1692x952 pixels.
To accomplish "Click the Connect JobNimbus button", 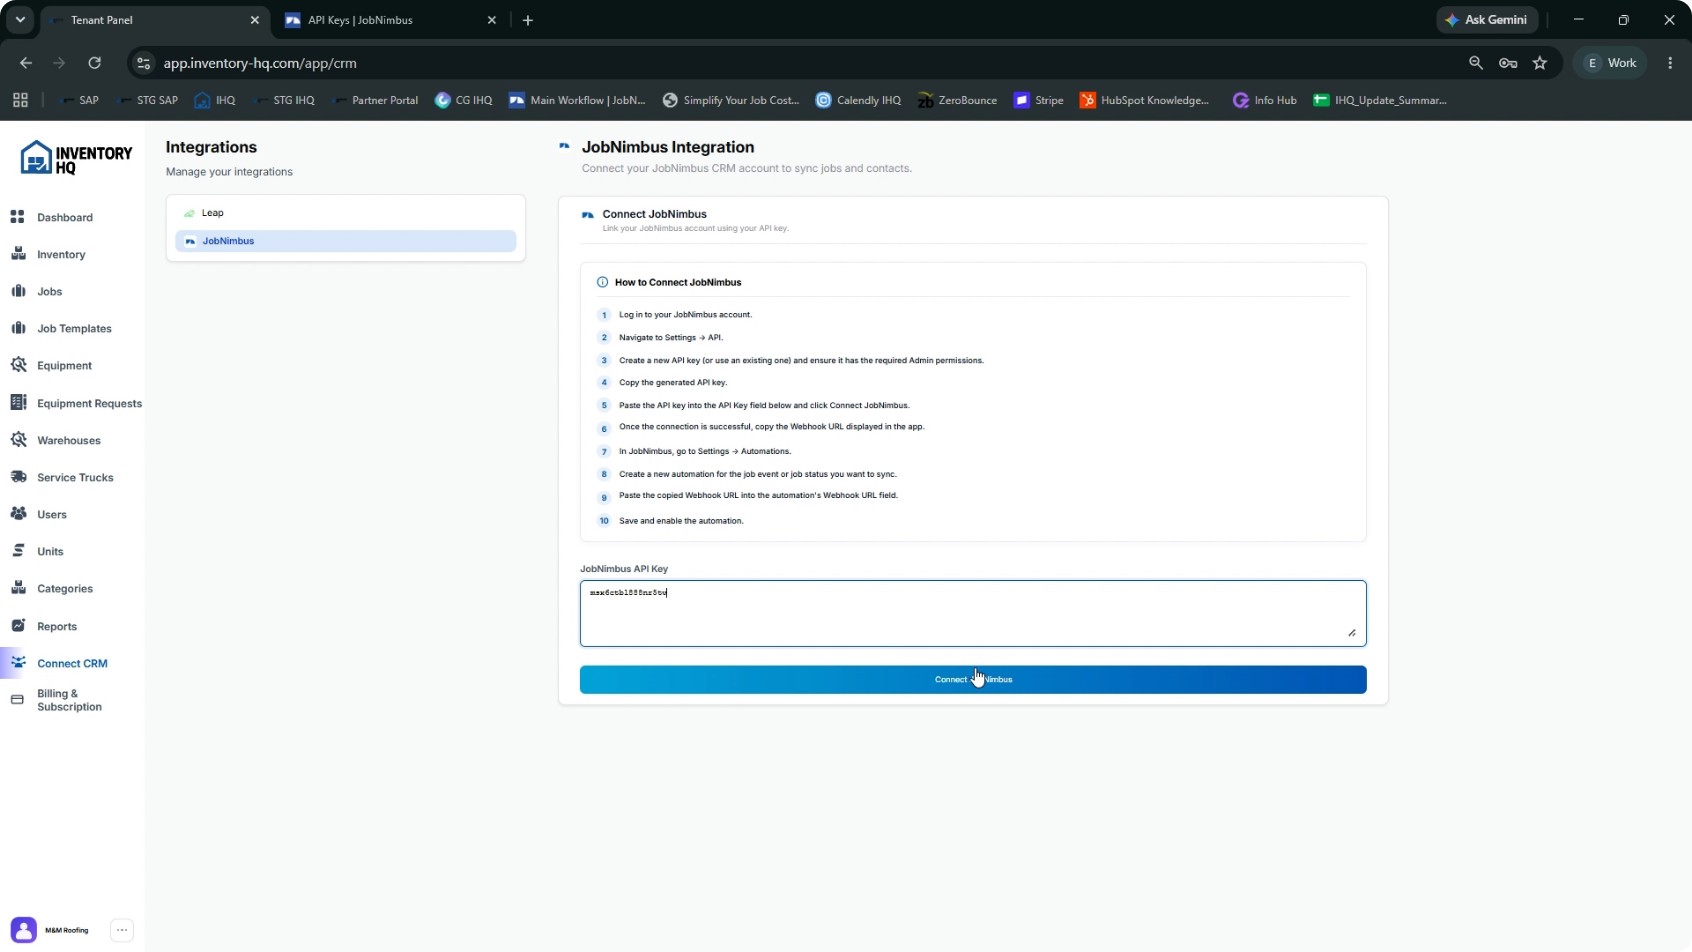I will click(973, 680).
